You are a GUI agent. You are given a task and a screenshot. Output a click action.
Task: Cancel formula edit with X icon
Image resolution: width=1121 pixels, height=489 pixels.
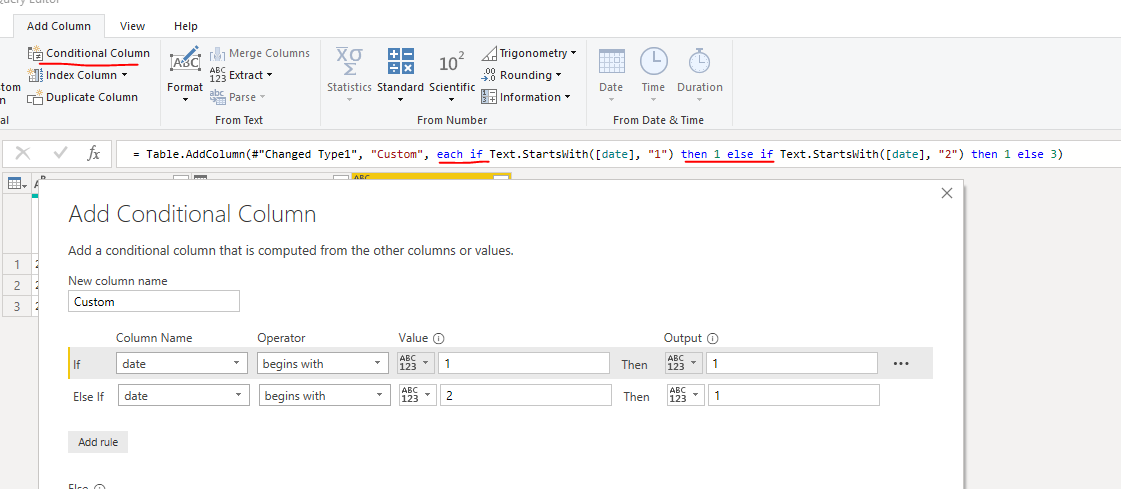[23, 153]
